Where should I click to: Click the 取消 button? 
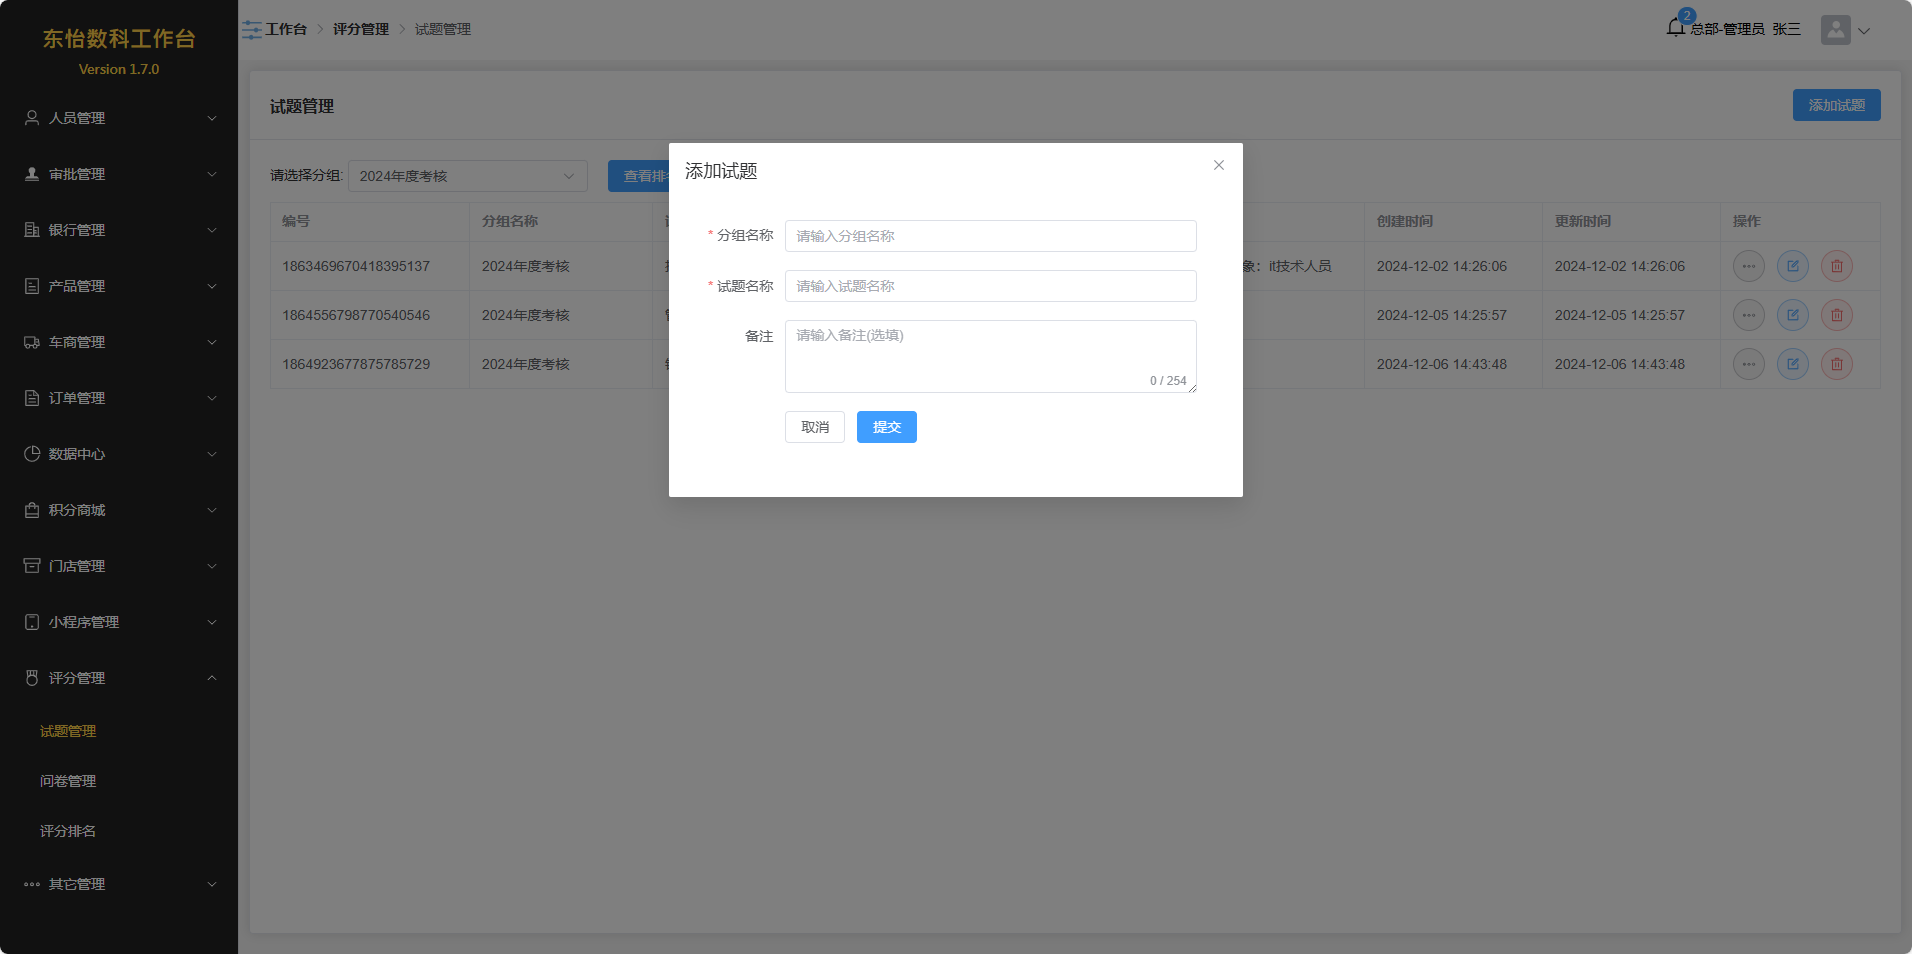point(814,427)
